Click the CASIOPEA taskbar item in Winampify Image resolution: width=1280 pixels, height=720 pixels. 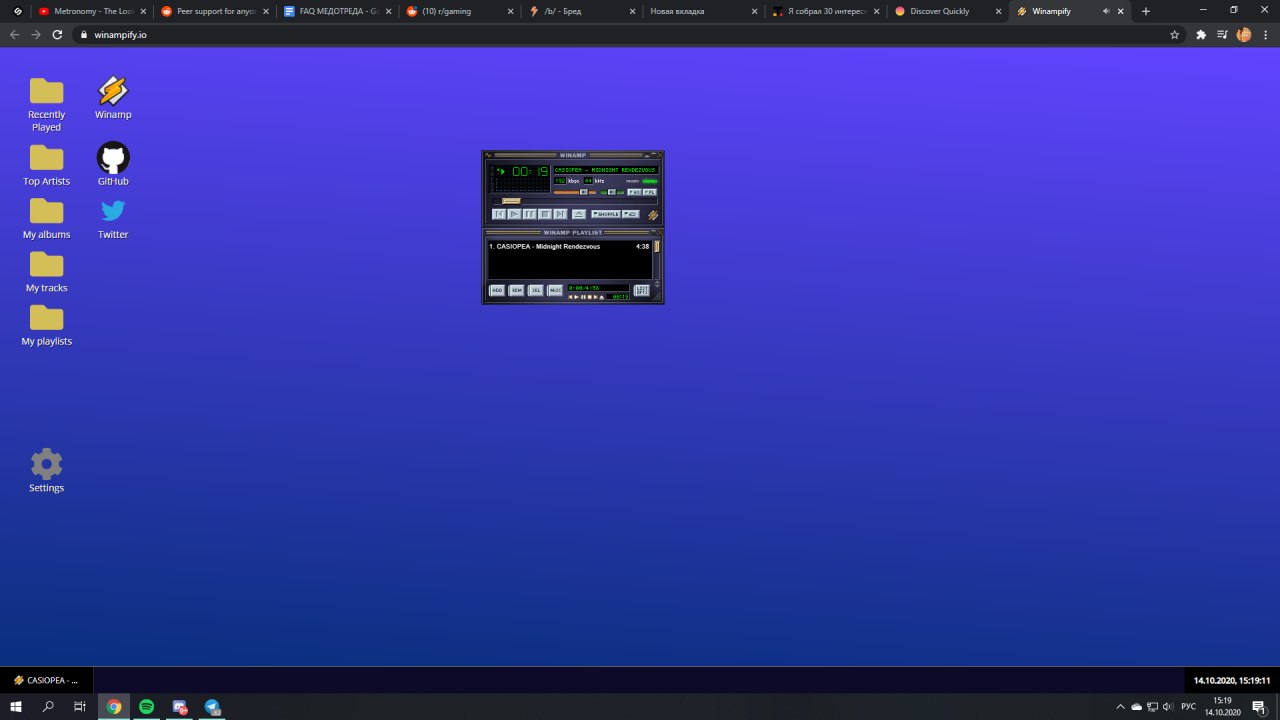click(46, 680)
